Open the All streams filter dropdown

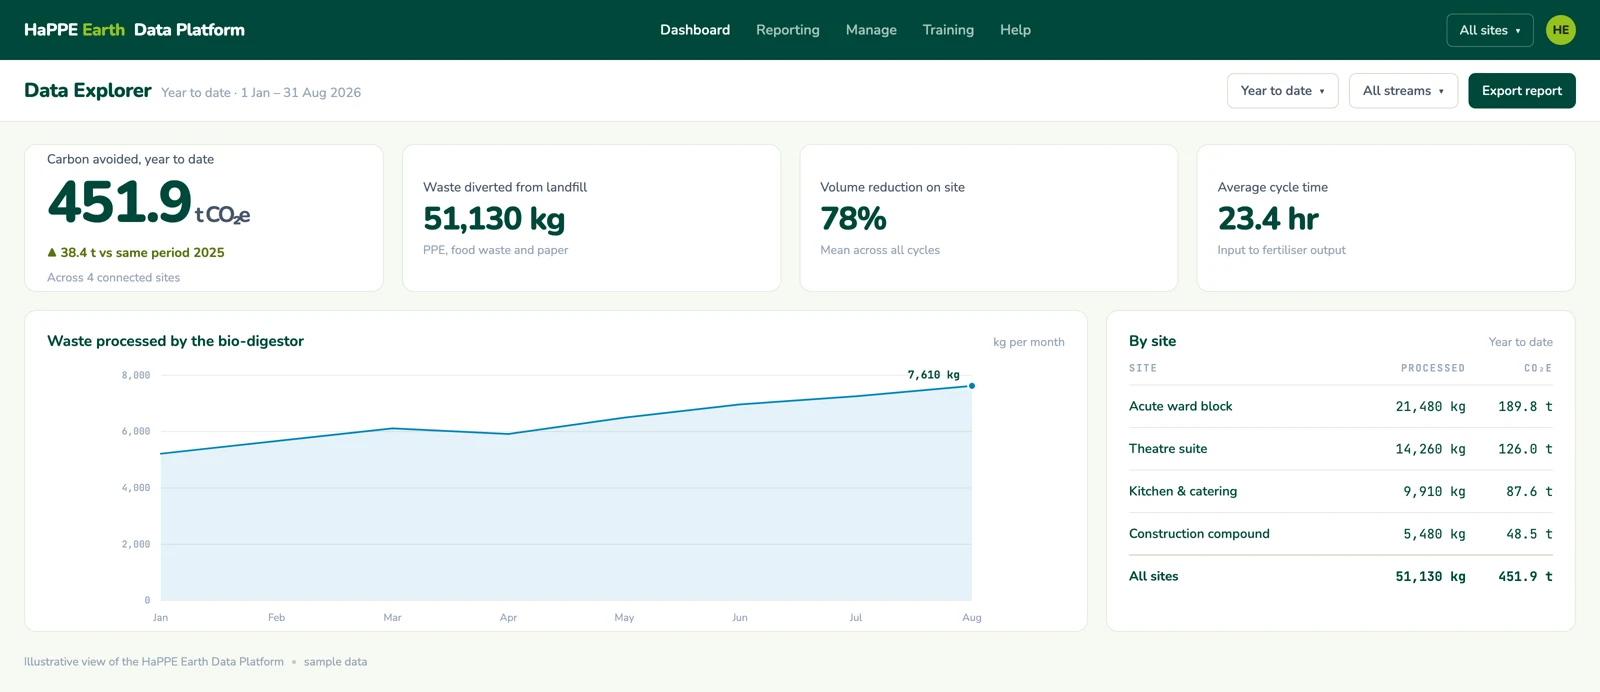(x=1403, y=91)
